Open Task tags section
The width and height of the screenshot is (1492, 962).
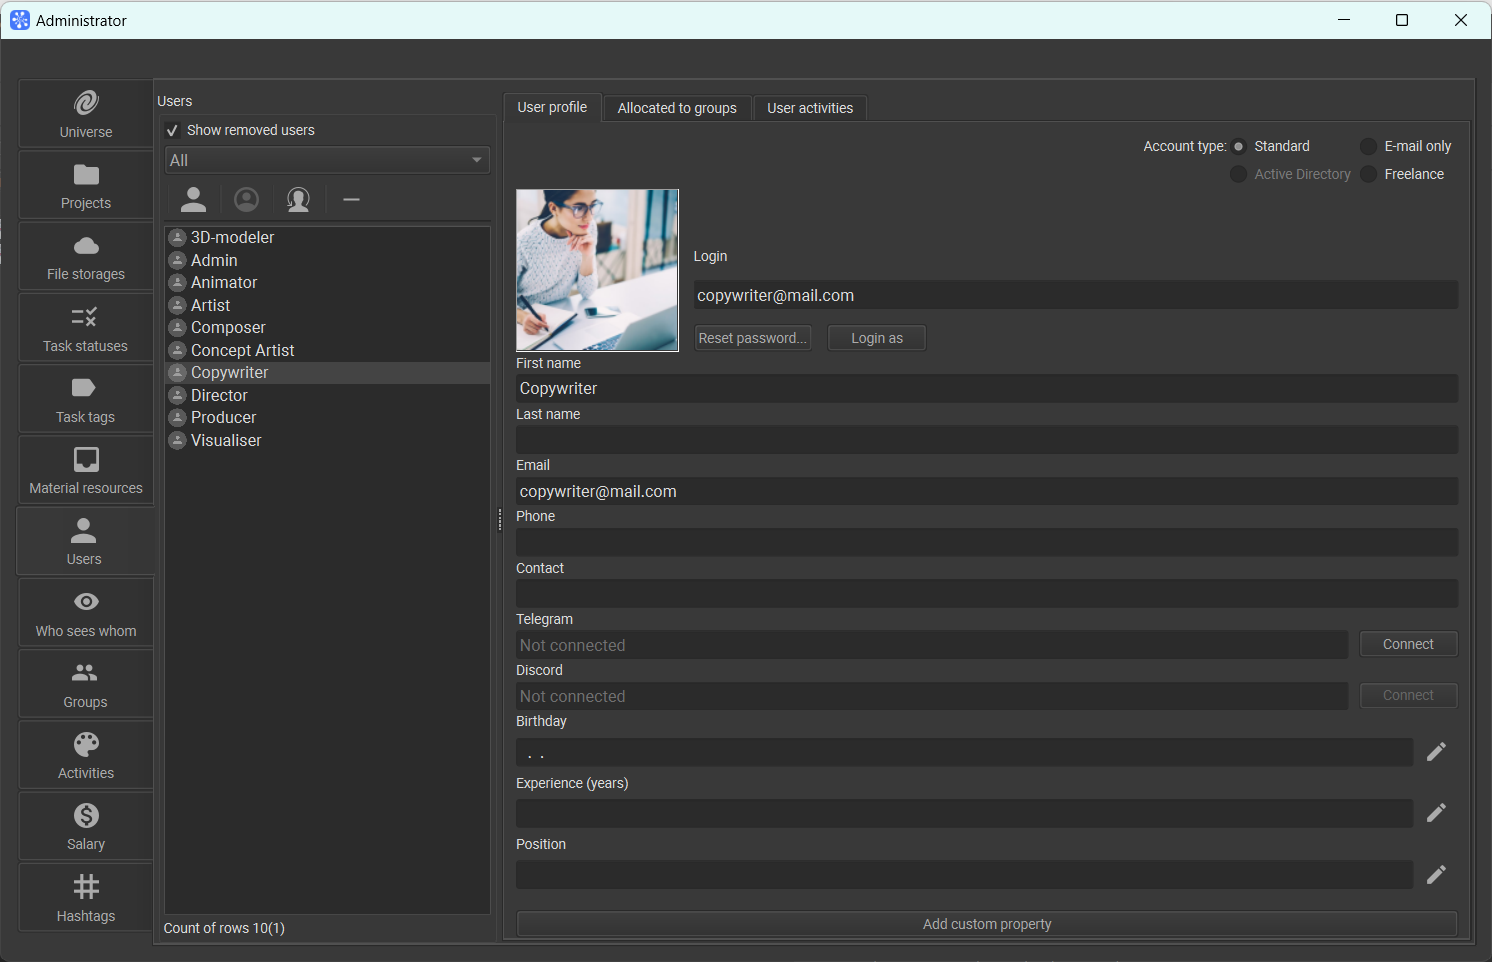click(86, 399)
